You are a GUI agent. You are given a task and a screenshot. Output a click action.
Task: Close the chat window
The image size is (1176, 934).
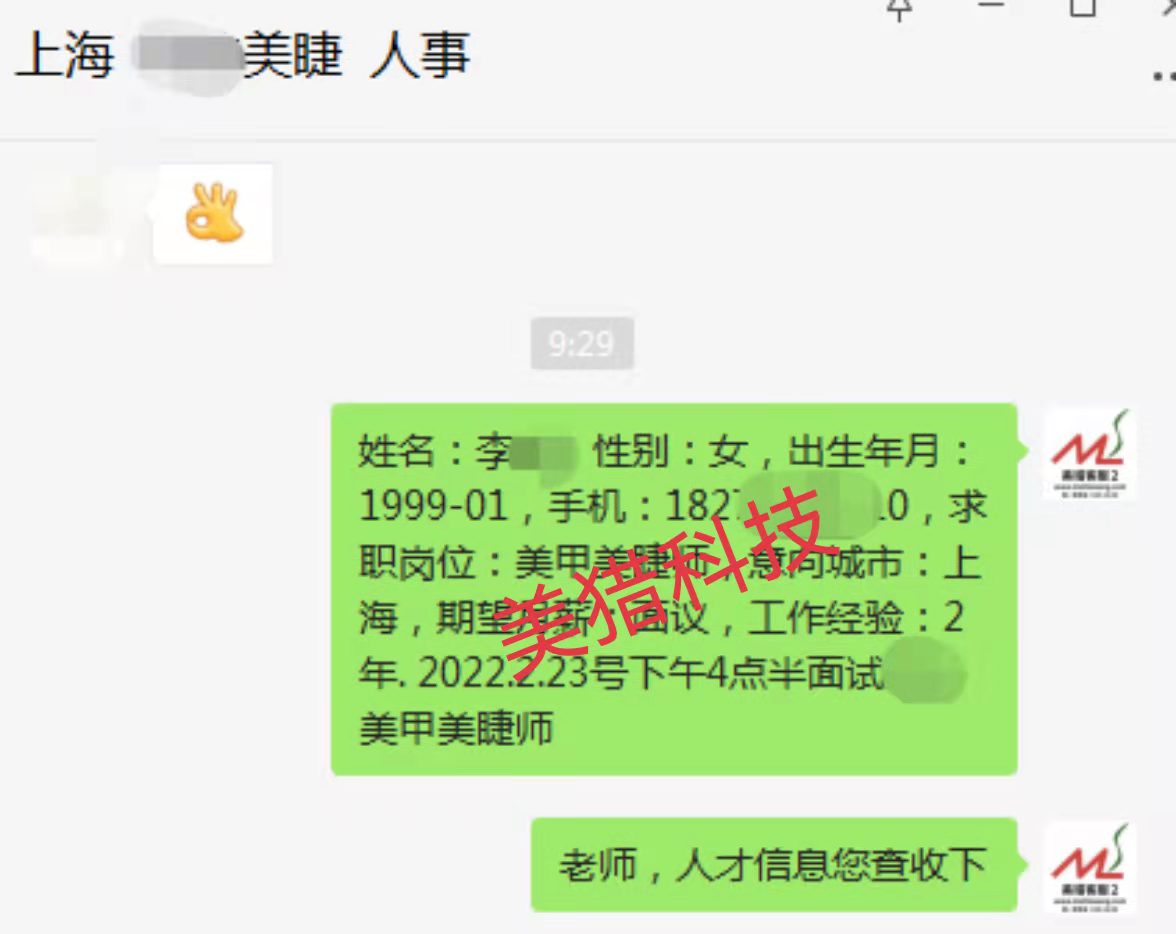point(1169,6)
